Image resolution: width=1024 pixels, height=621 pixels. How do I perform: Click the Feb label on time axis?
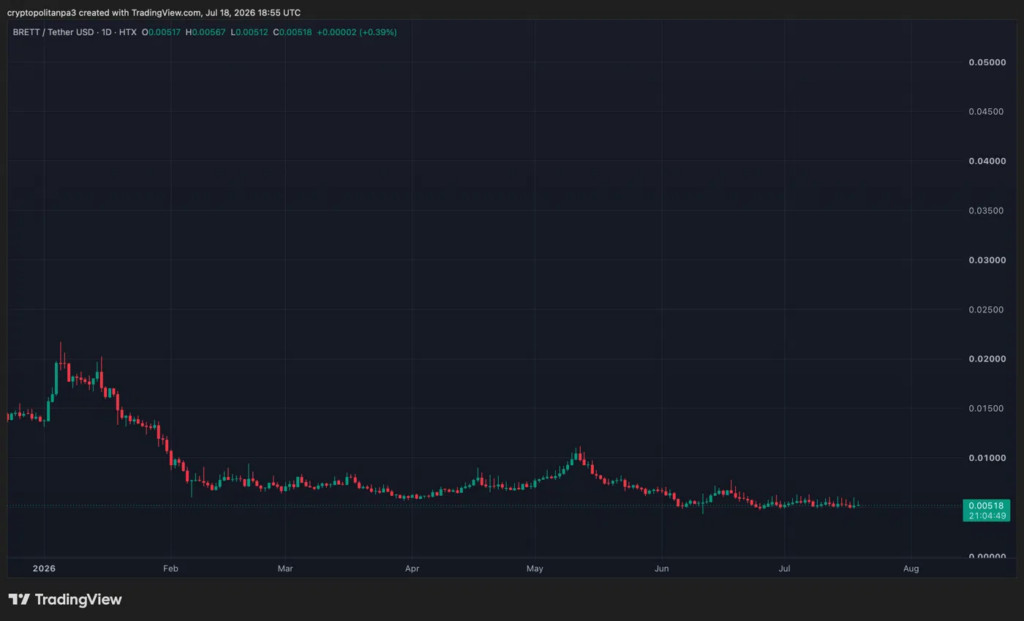point(170,569)
